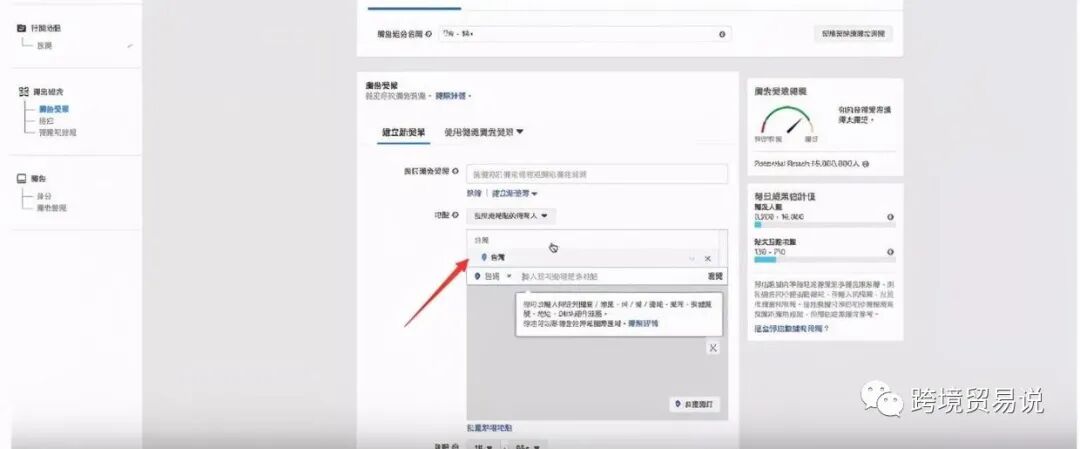Select ad format item under ad in sidebar

click(52, 208)
